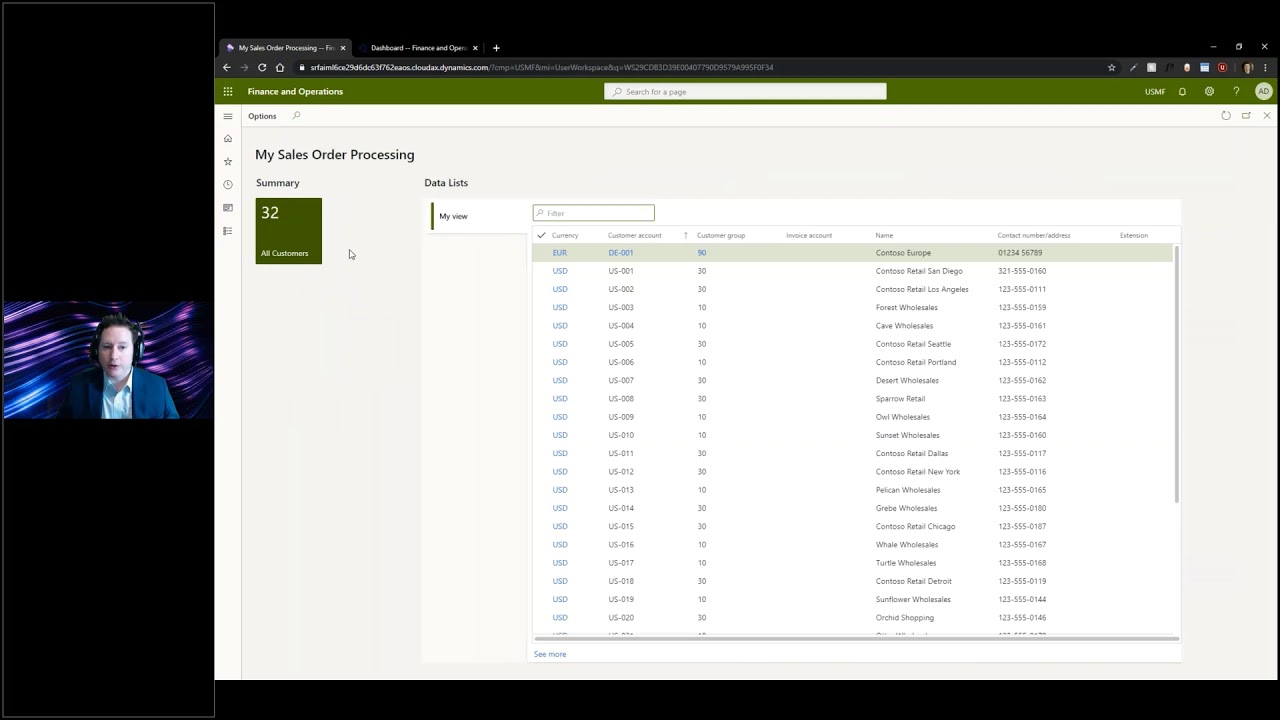
Task: Open the Settings gear in header
Action: click(1209, 91)
